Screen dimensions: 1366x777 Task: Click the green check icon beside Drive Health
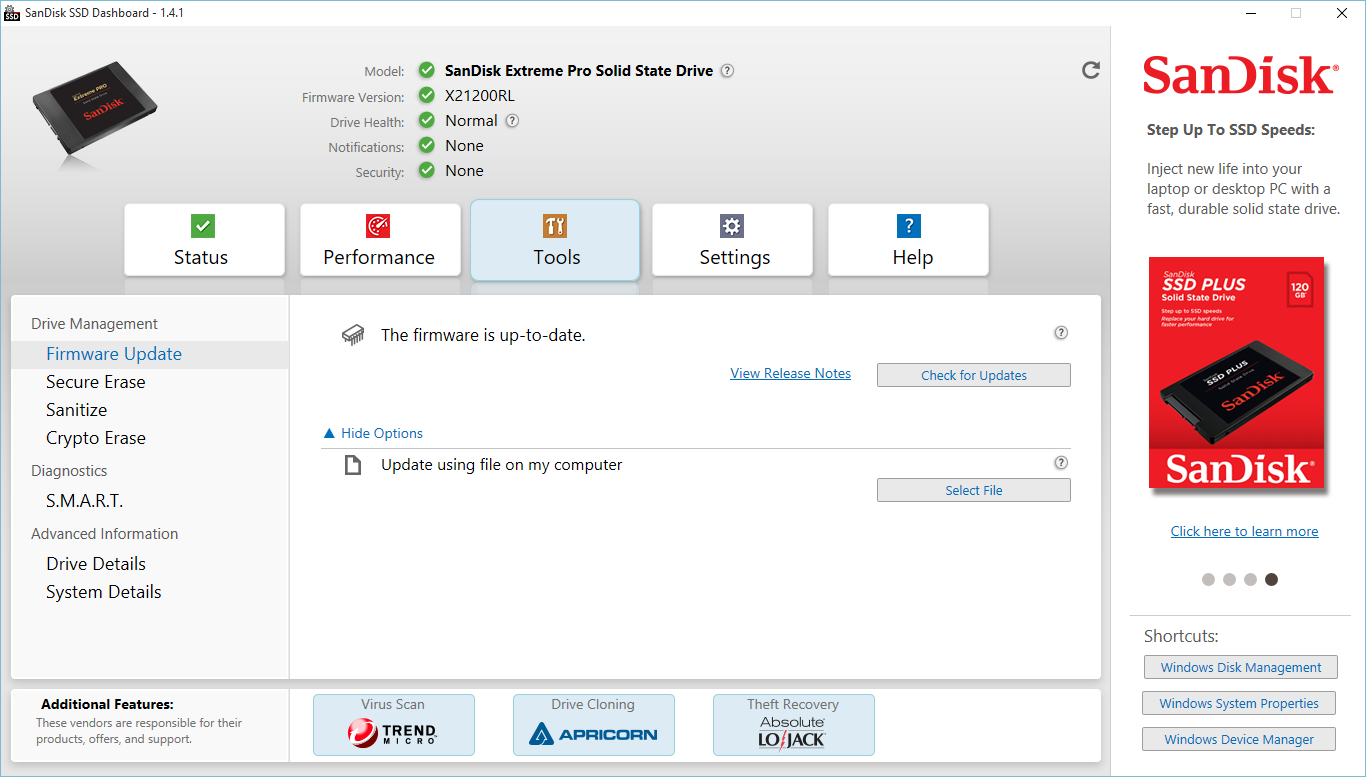(x=427, y=121)
